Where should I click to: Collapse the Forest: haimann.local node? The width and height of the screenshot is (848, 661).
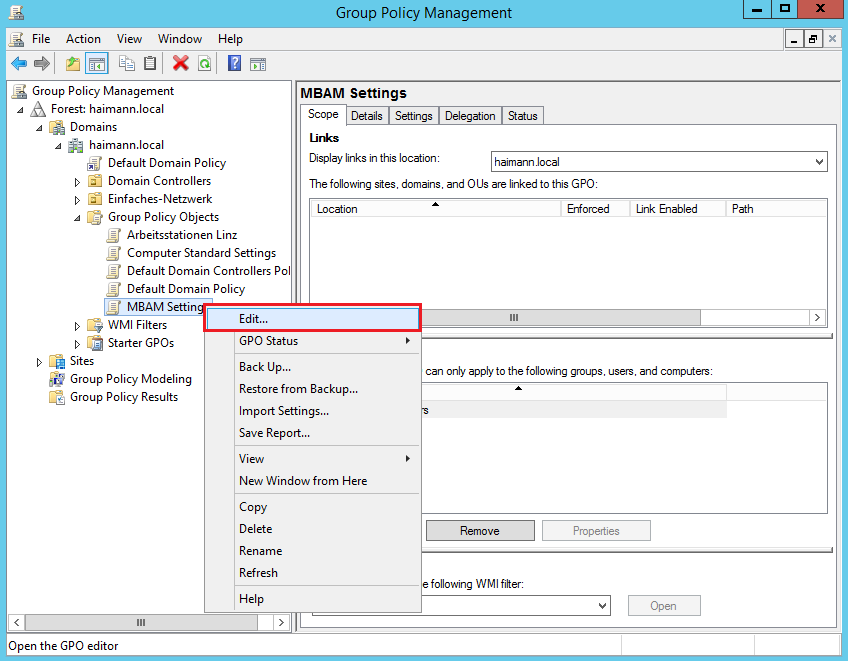(x=21, y=110)
